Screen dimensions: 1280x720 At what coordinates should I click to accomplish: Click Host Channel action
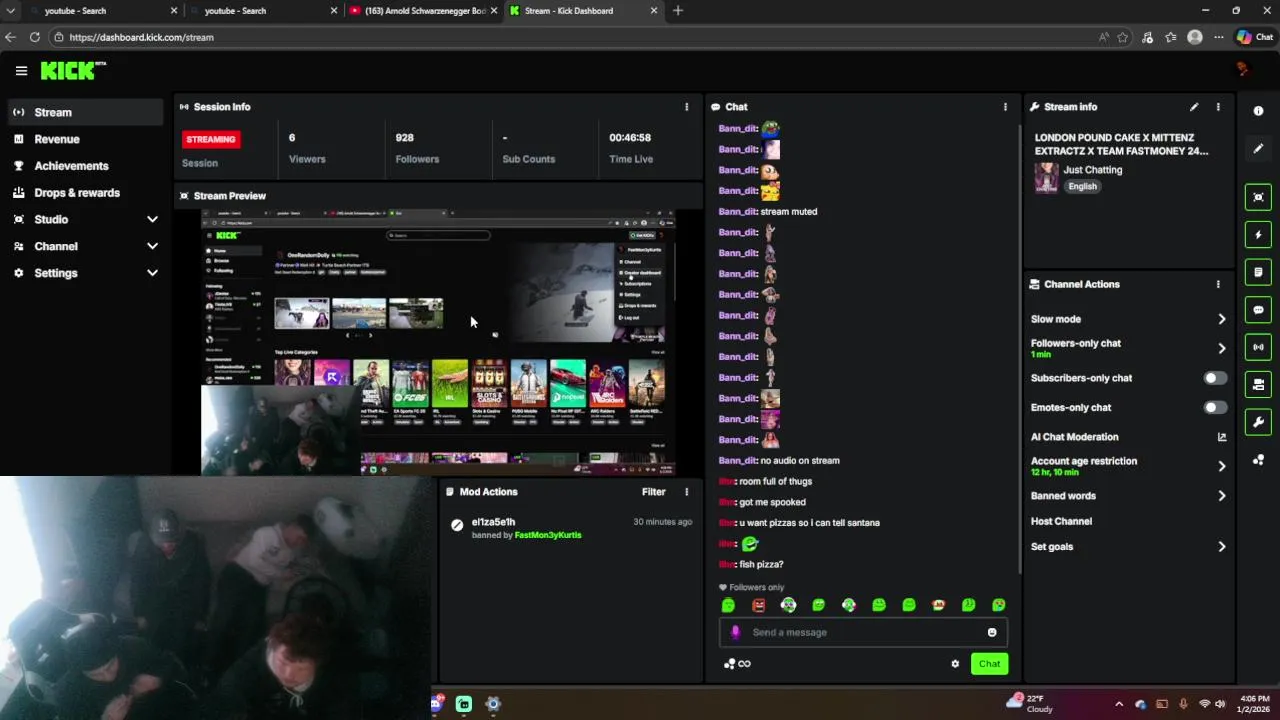click(1061, 521)
